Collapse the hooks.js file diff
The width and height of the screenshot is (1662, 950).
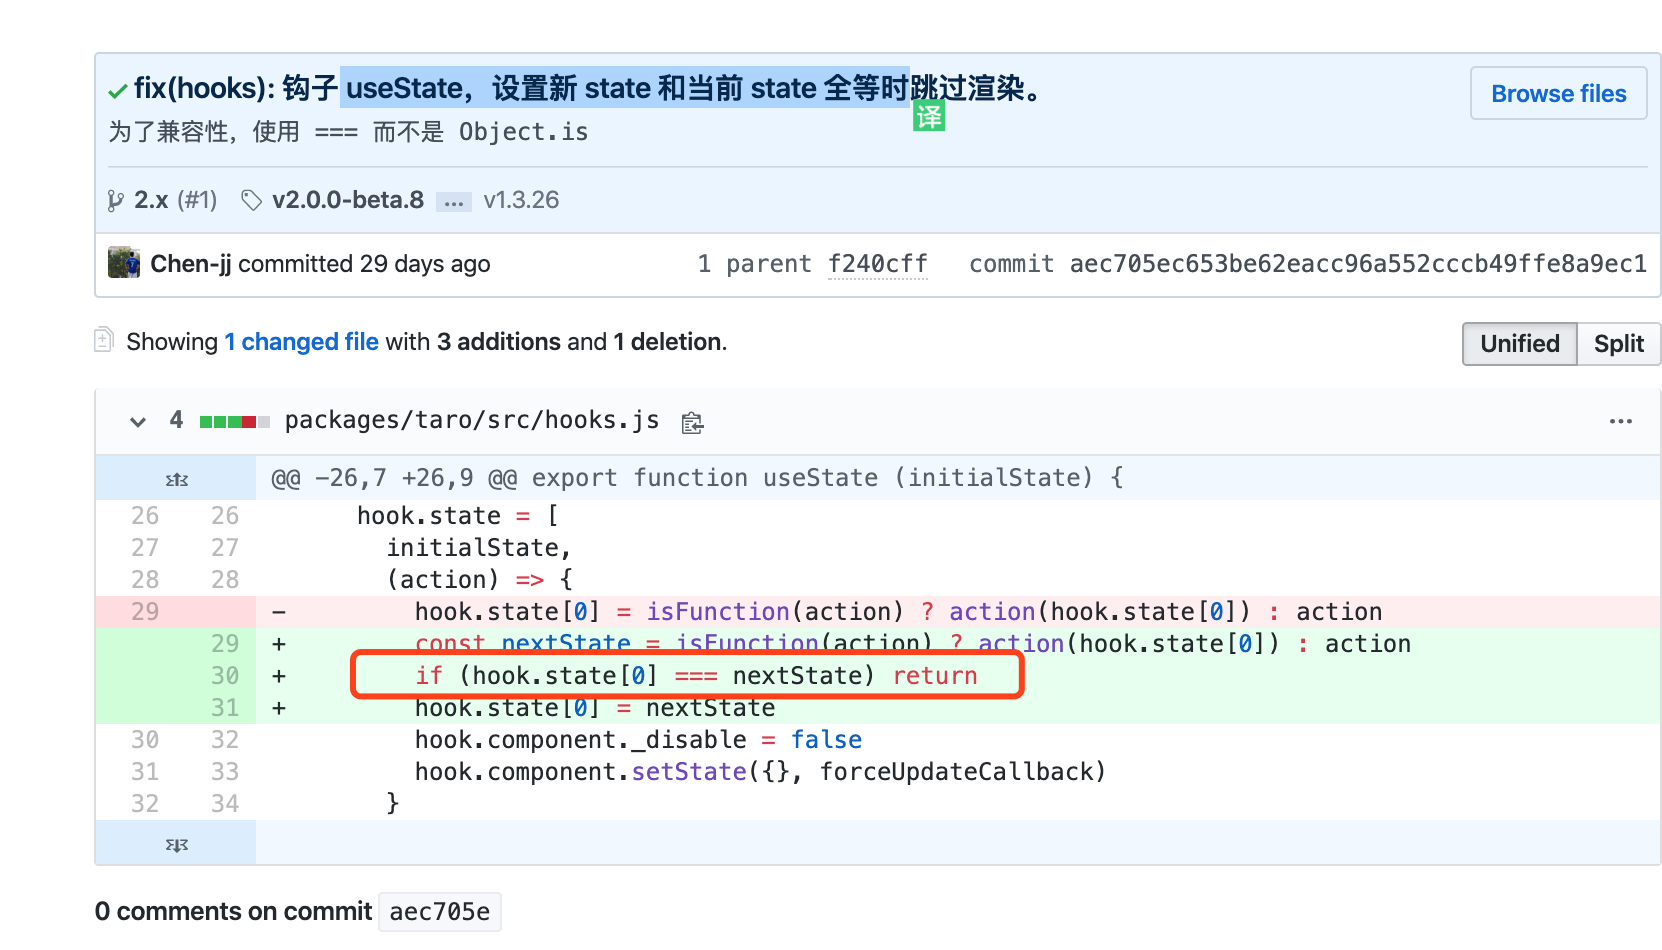137,421
